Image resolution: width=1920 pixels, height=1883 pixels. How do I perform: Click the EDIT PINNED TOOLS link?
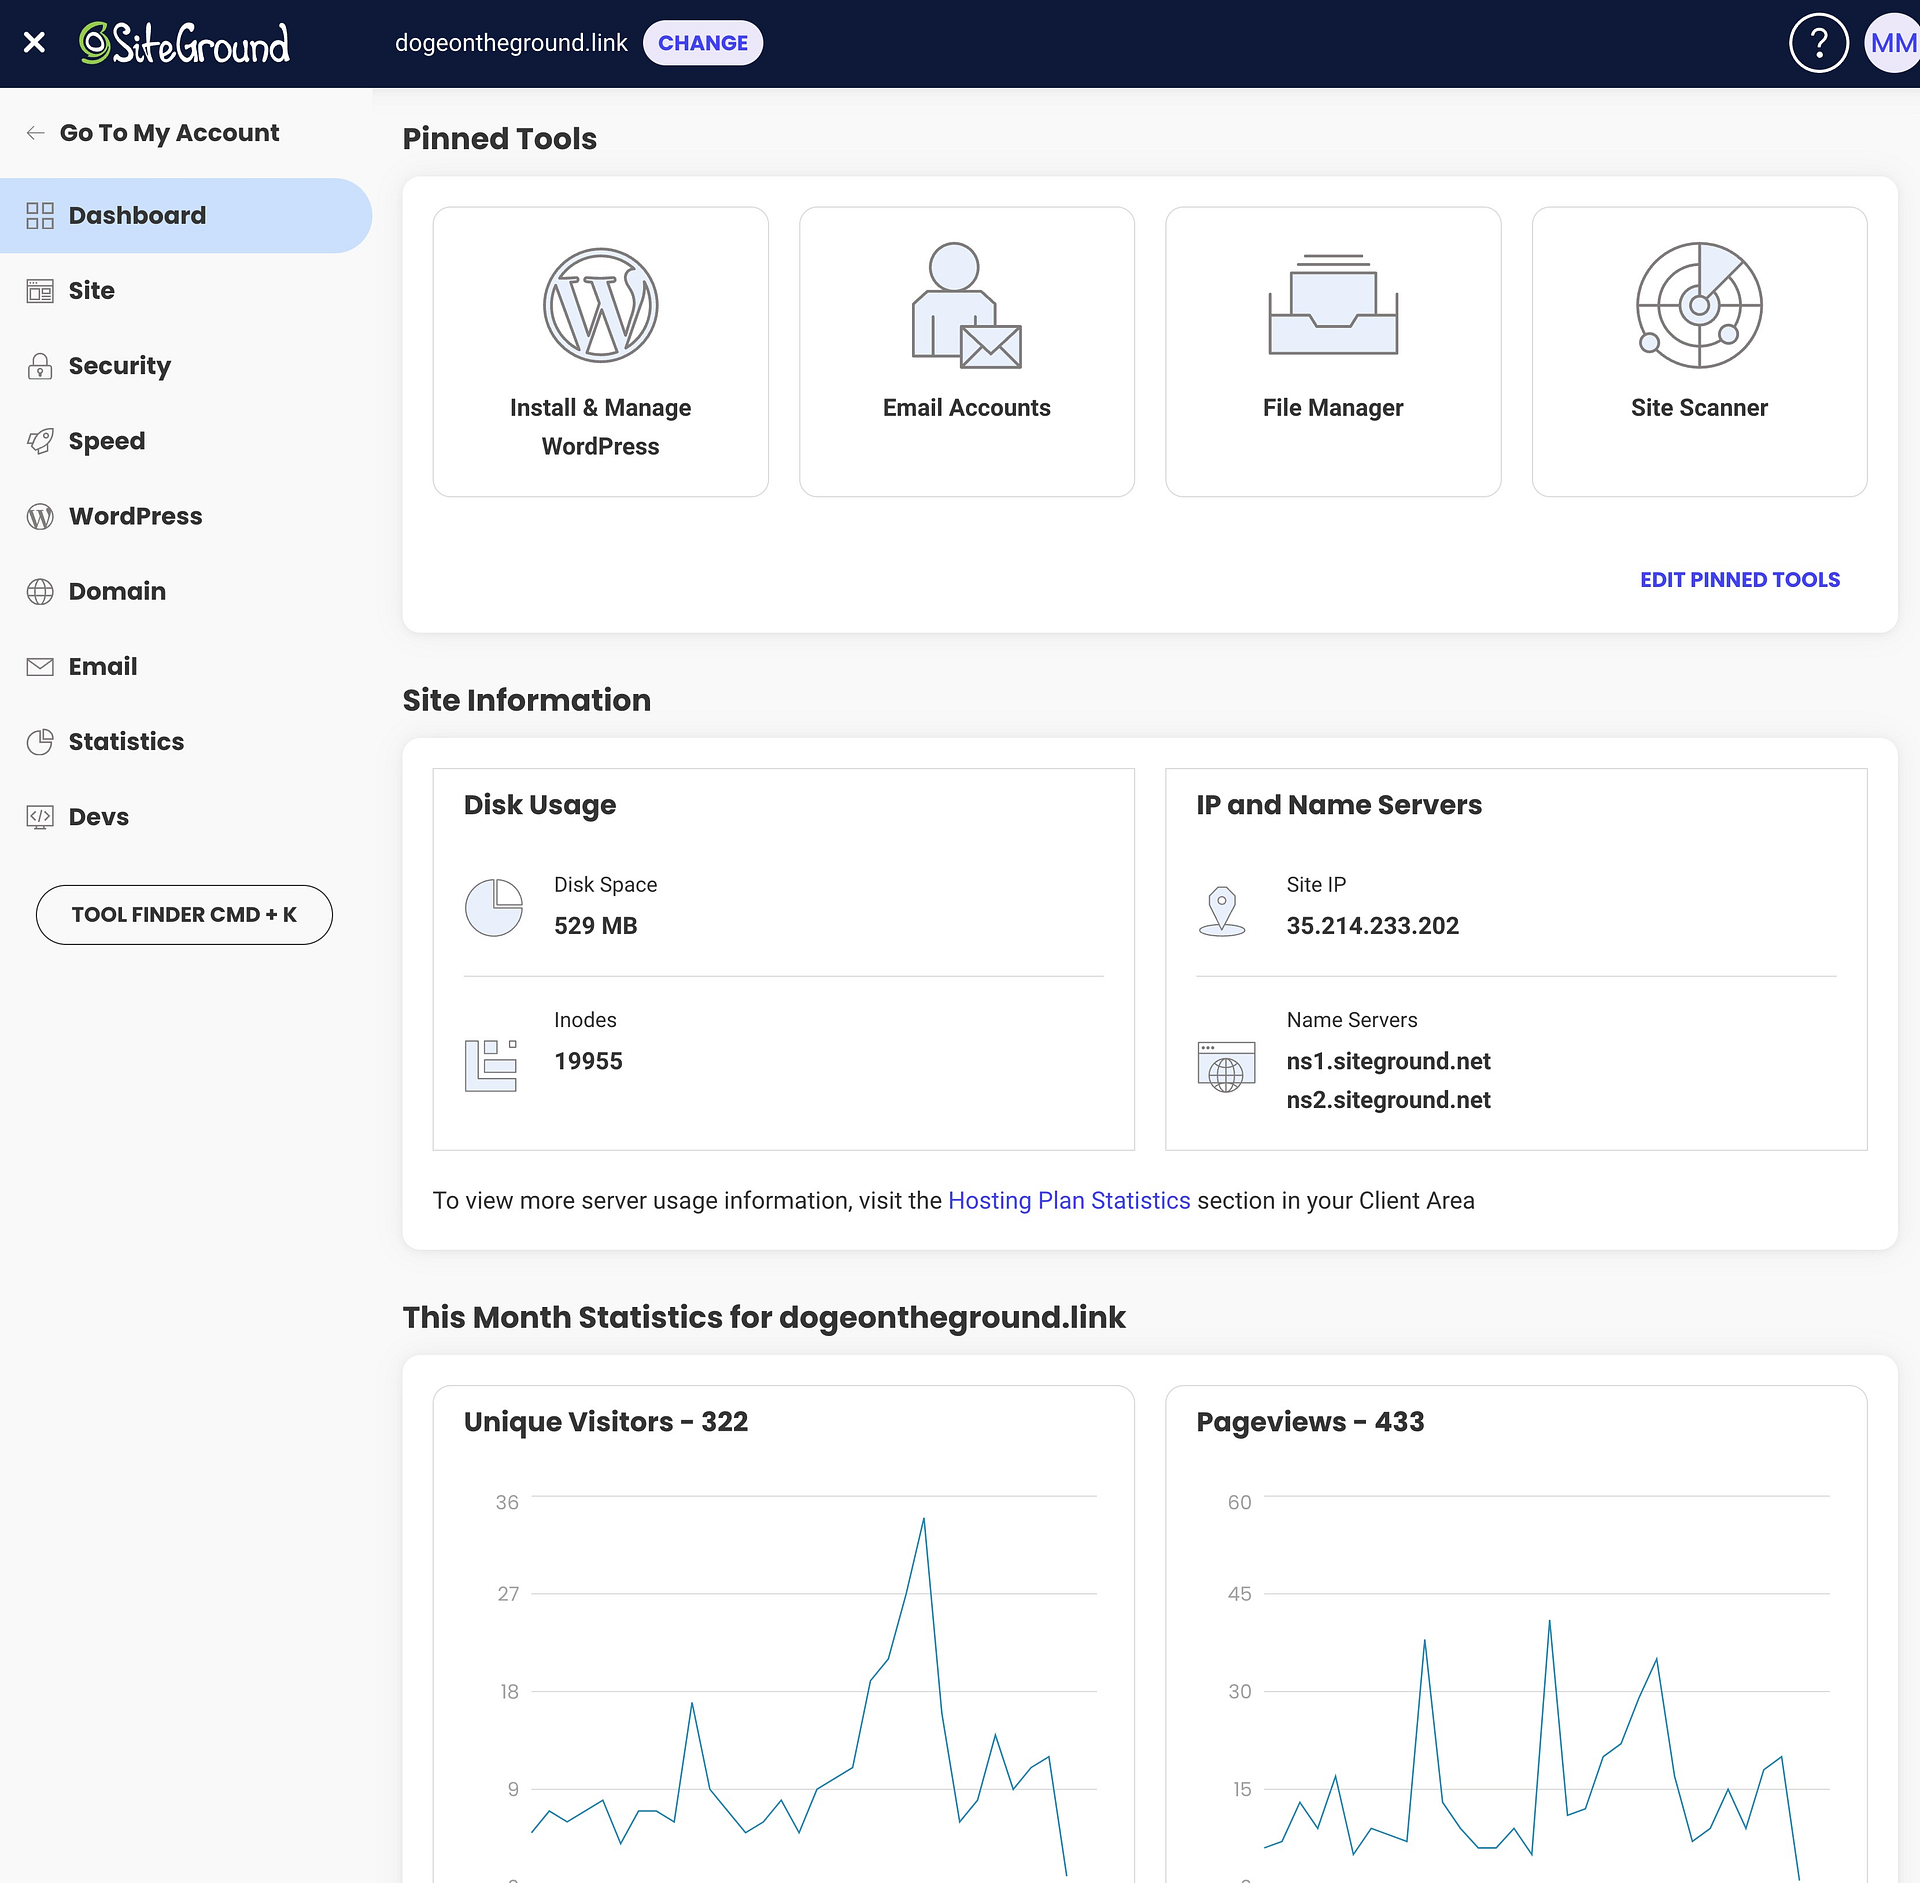(x=1739, y=578)
